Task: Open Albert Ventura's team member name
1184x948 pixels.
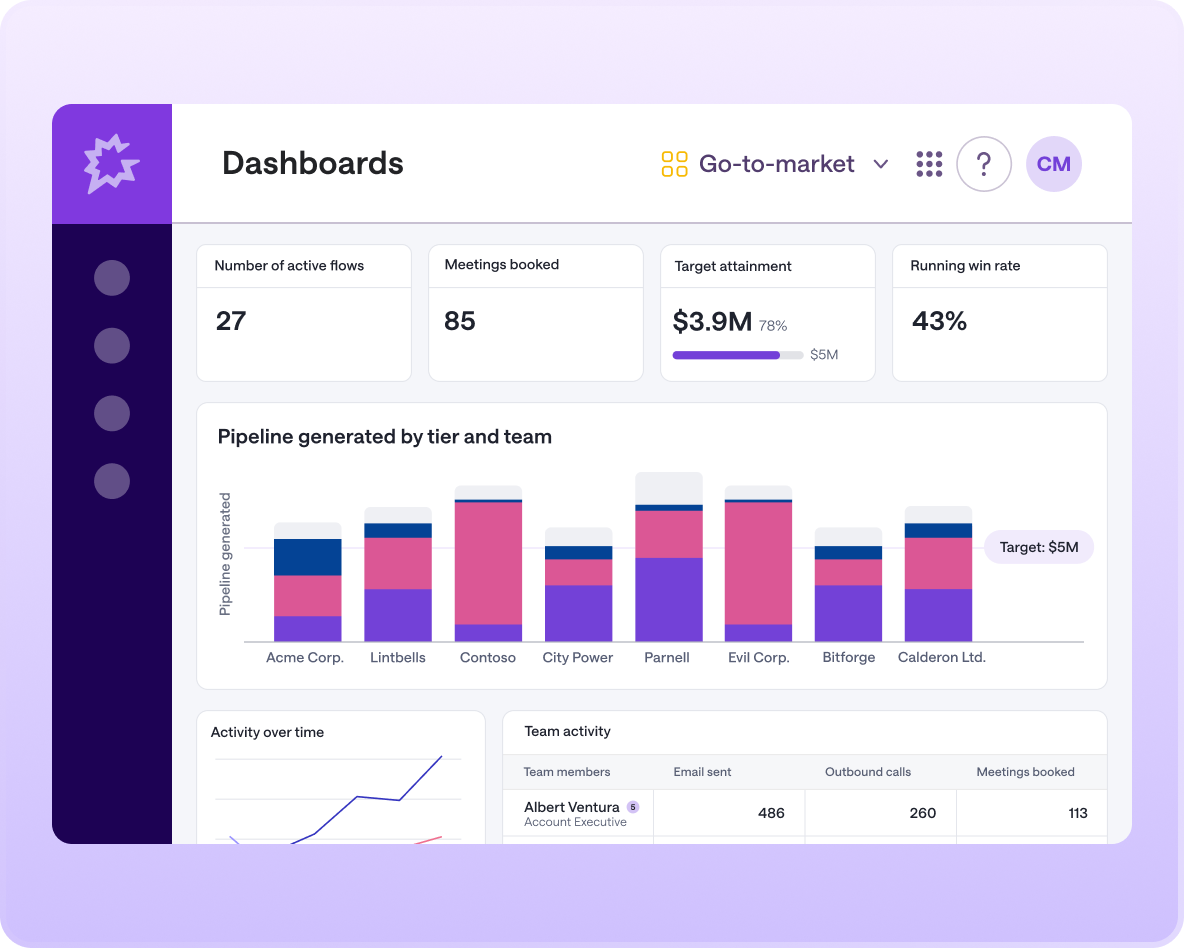Action: tap(572, 807)
